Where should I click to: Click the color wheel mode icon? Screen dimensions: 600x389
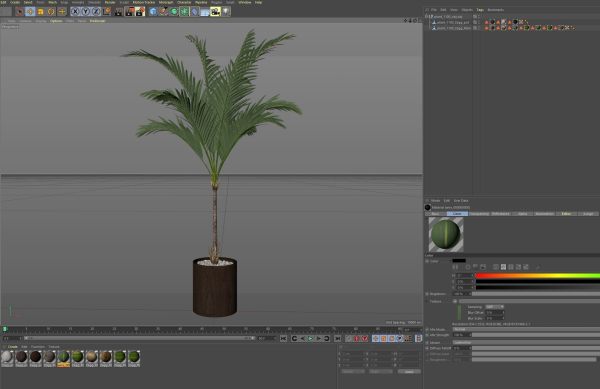click(x=468, y=267)
